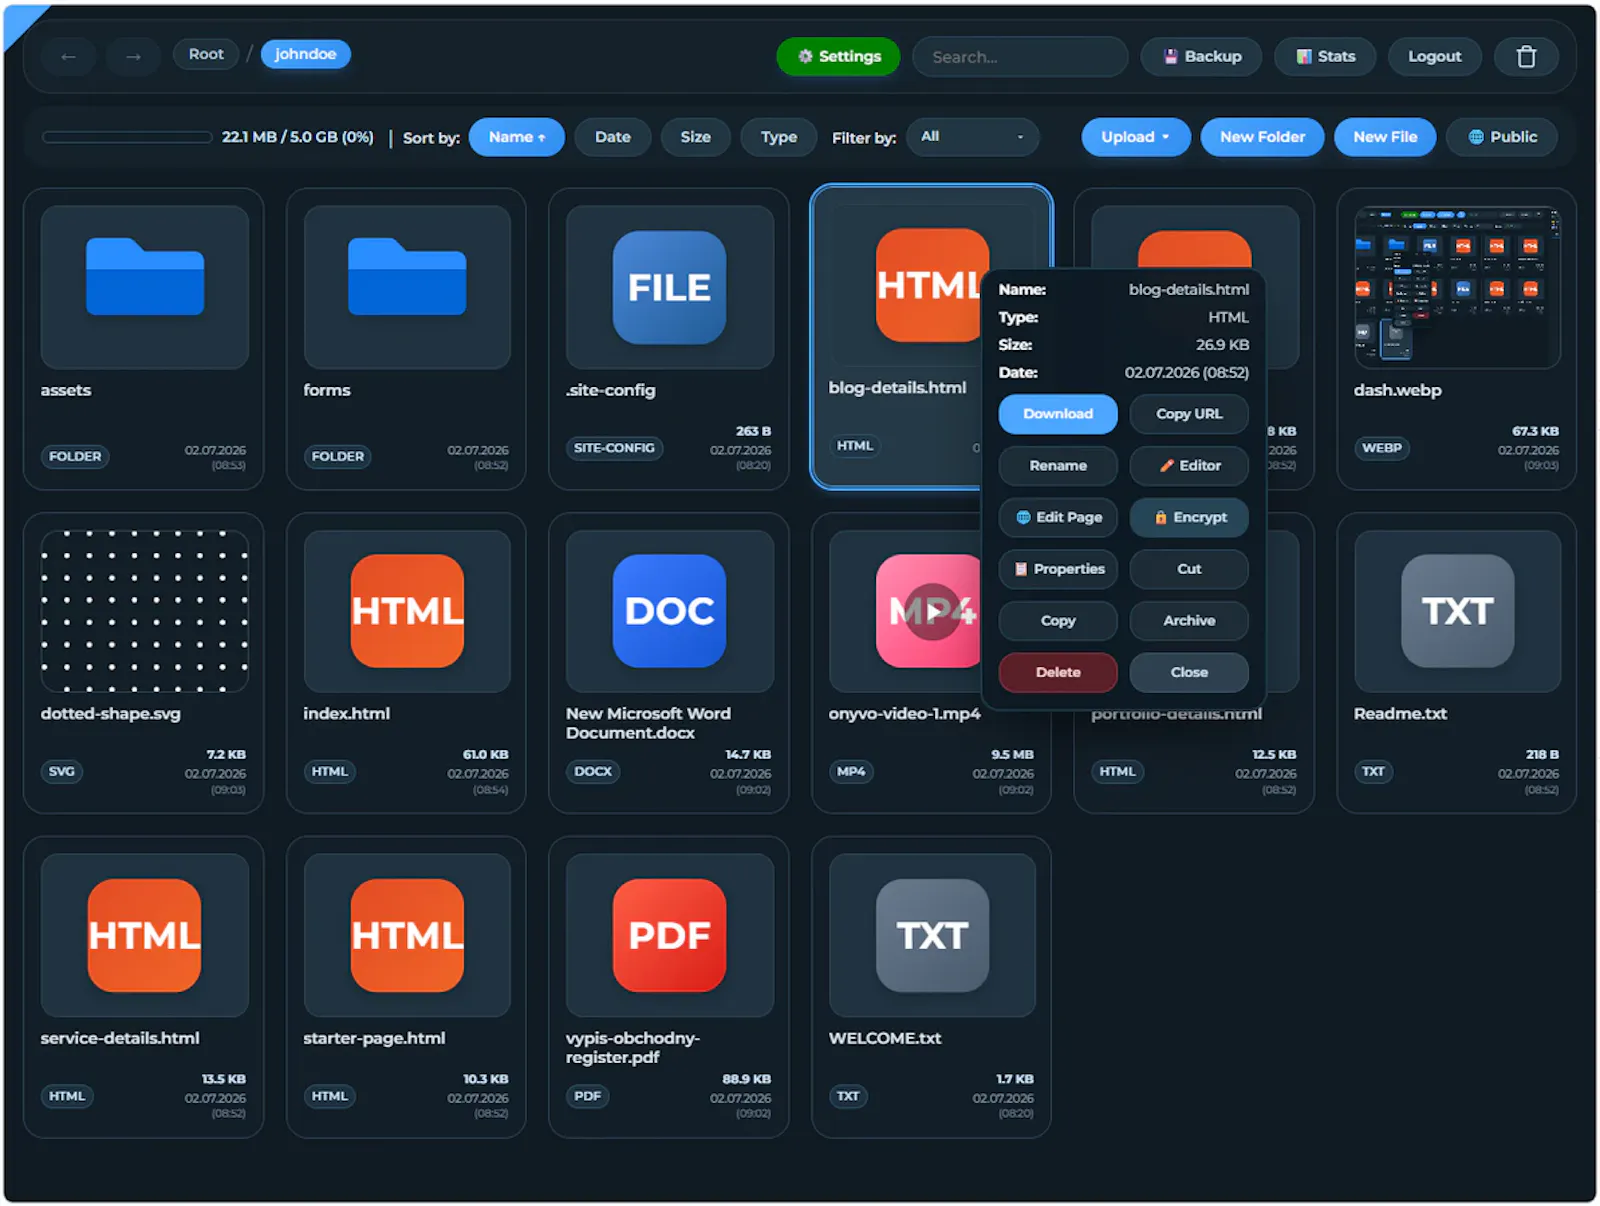1600x1206 pixels.
Task: Encrypt the file via context menu
Action: (1189, 518)
